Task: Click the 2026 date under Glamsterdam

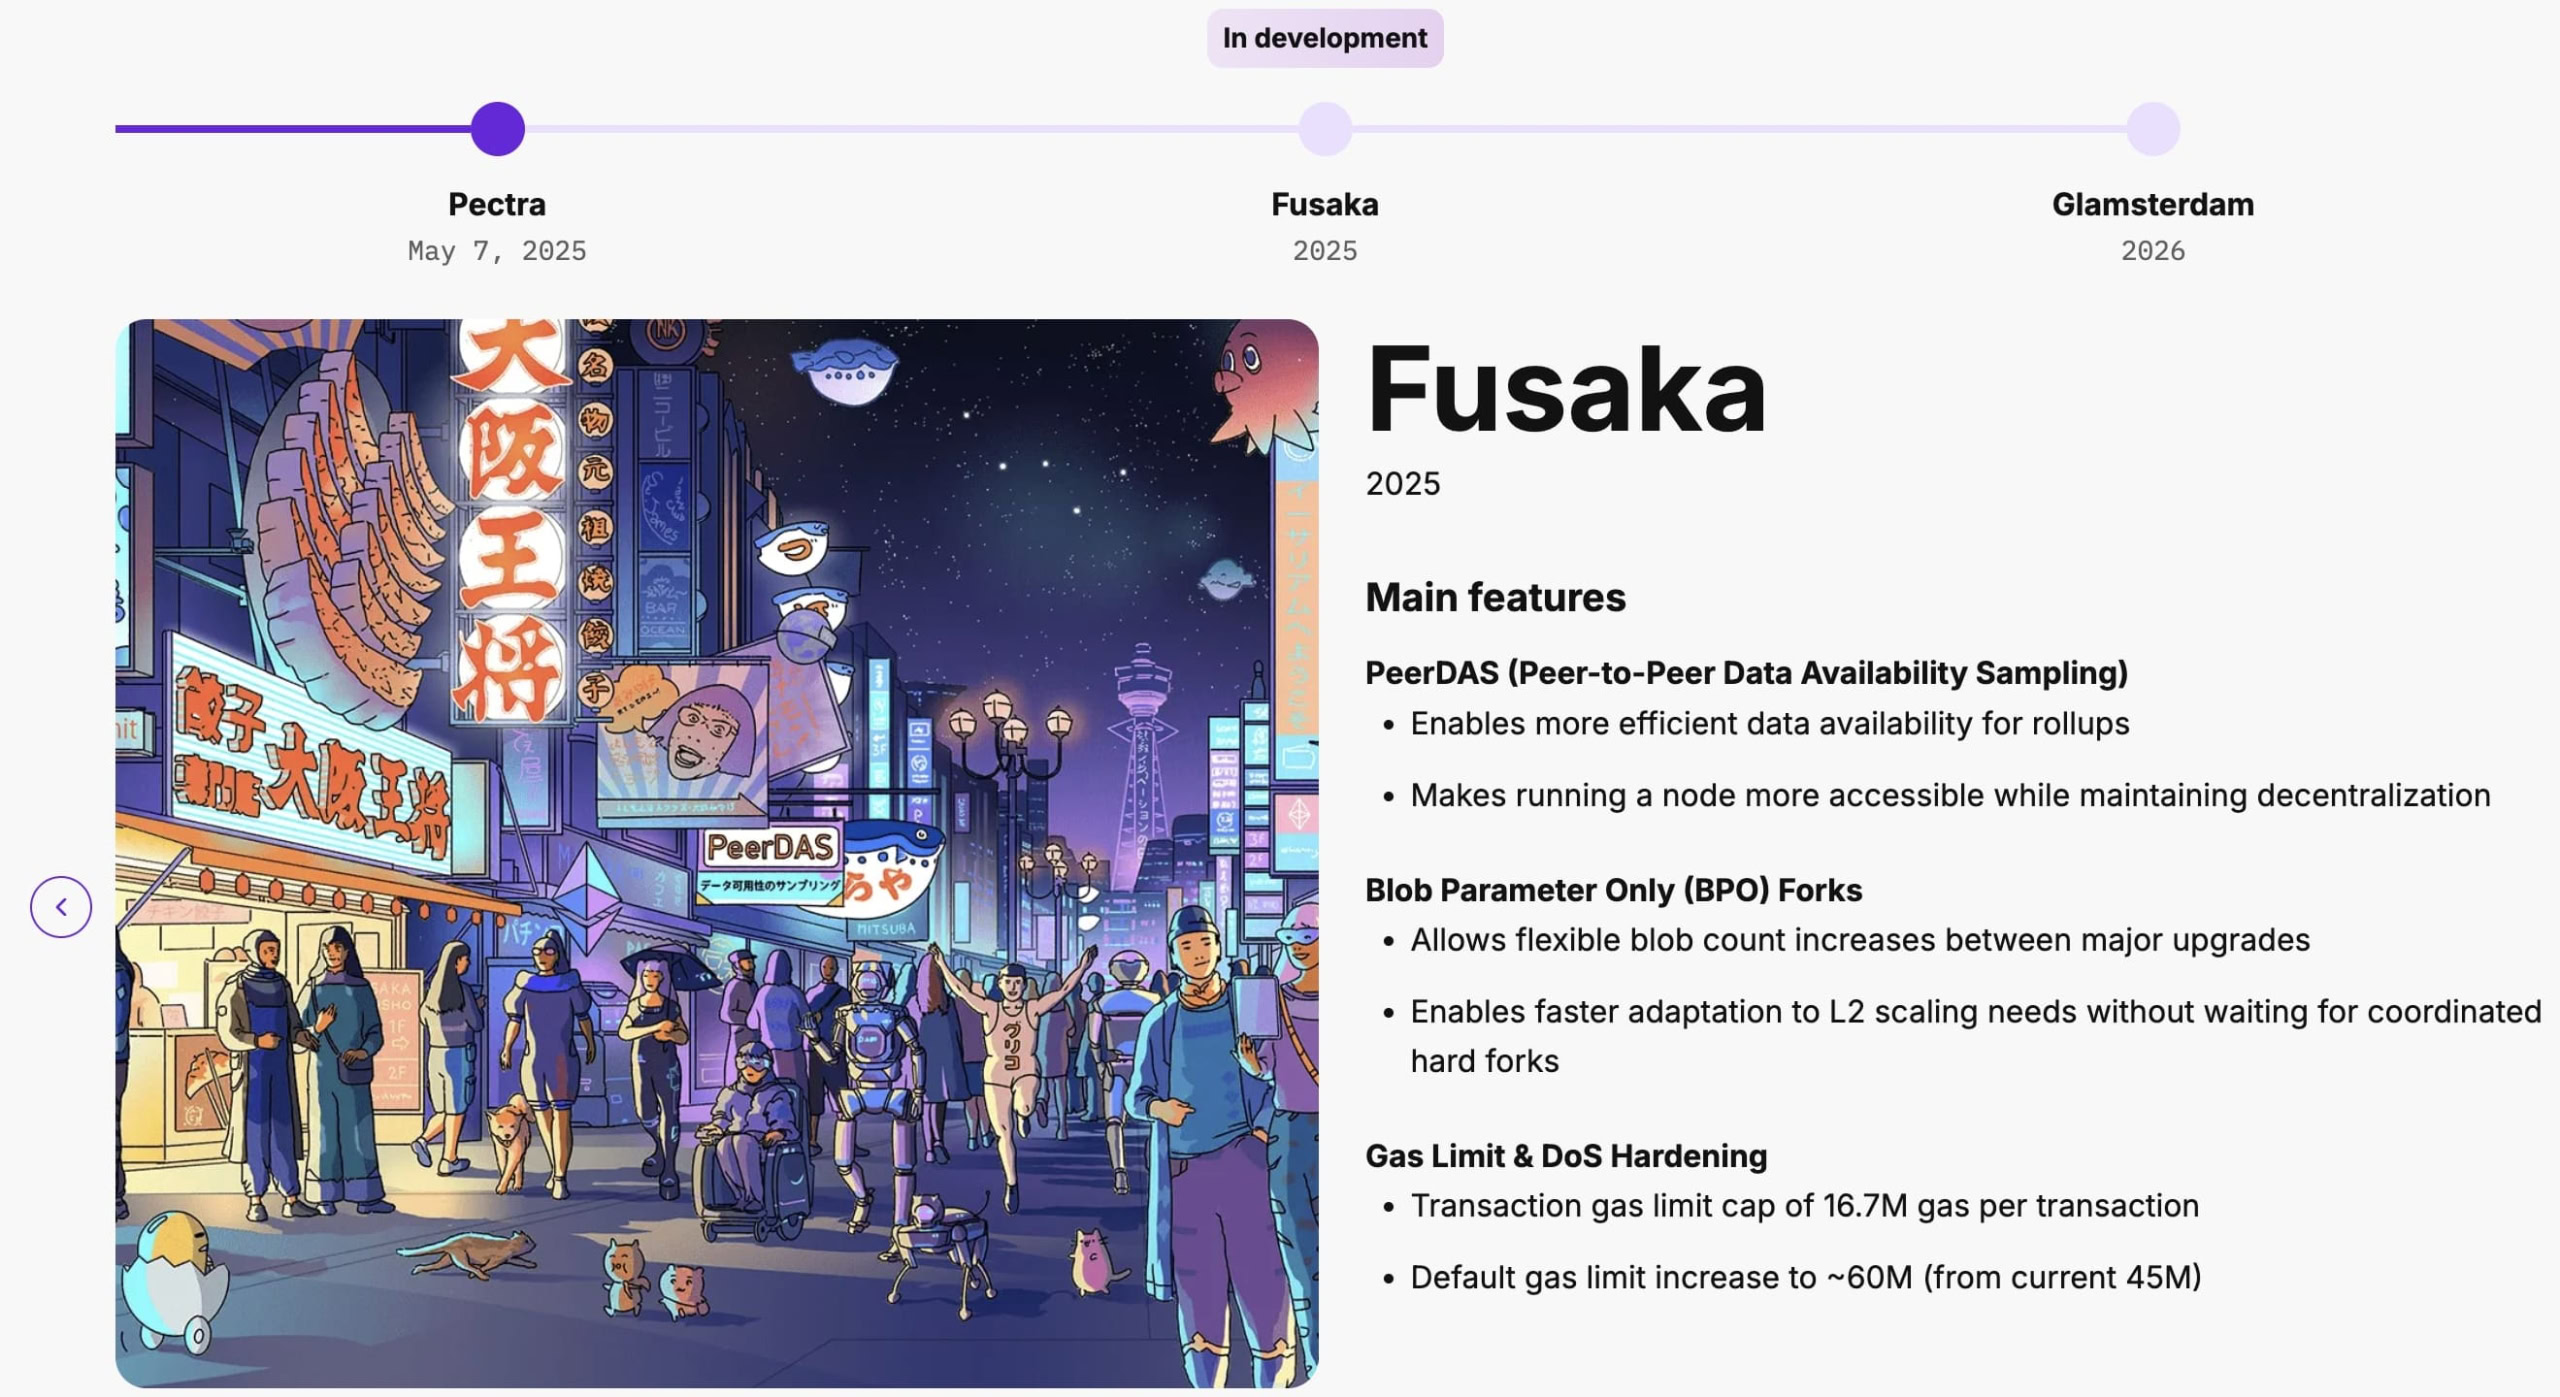Action: [2153, 251]
